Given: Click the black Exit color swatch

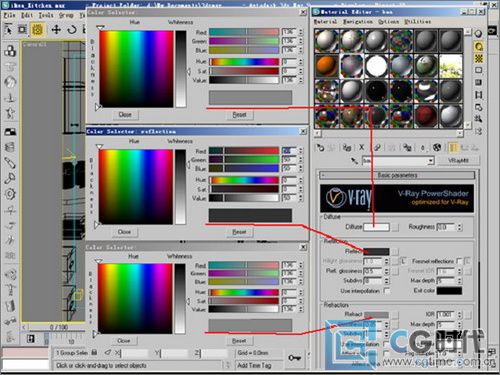Looking at the screenshot, I should [x=449, y=291].
